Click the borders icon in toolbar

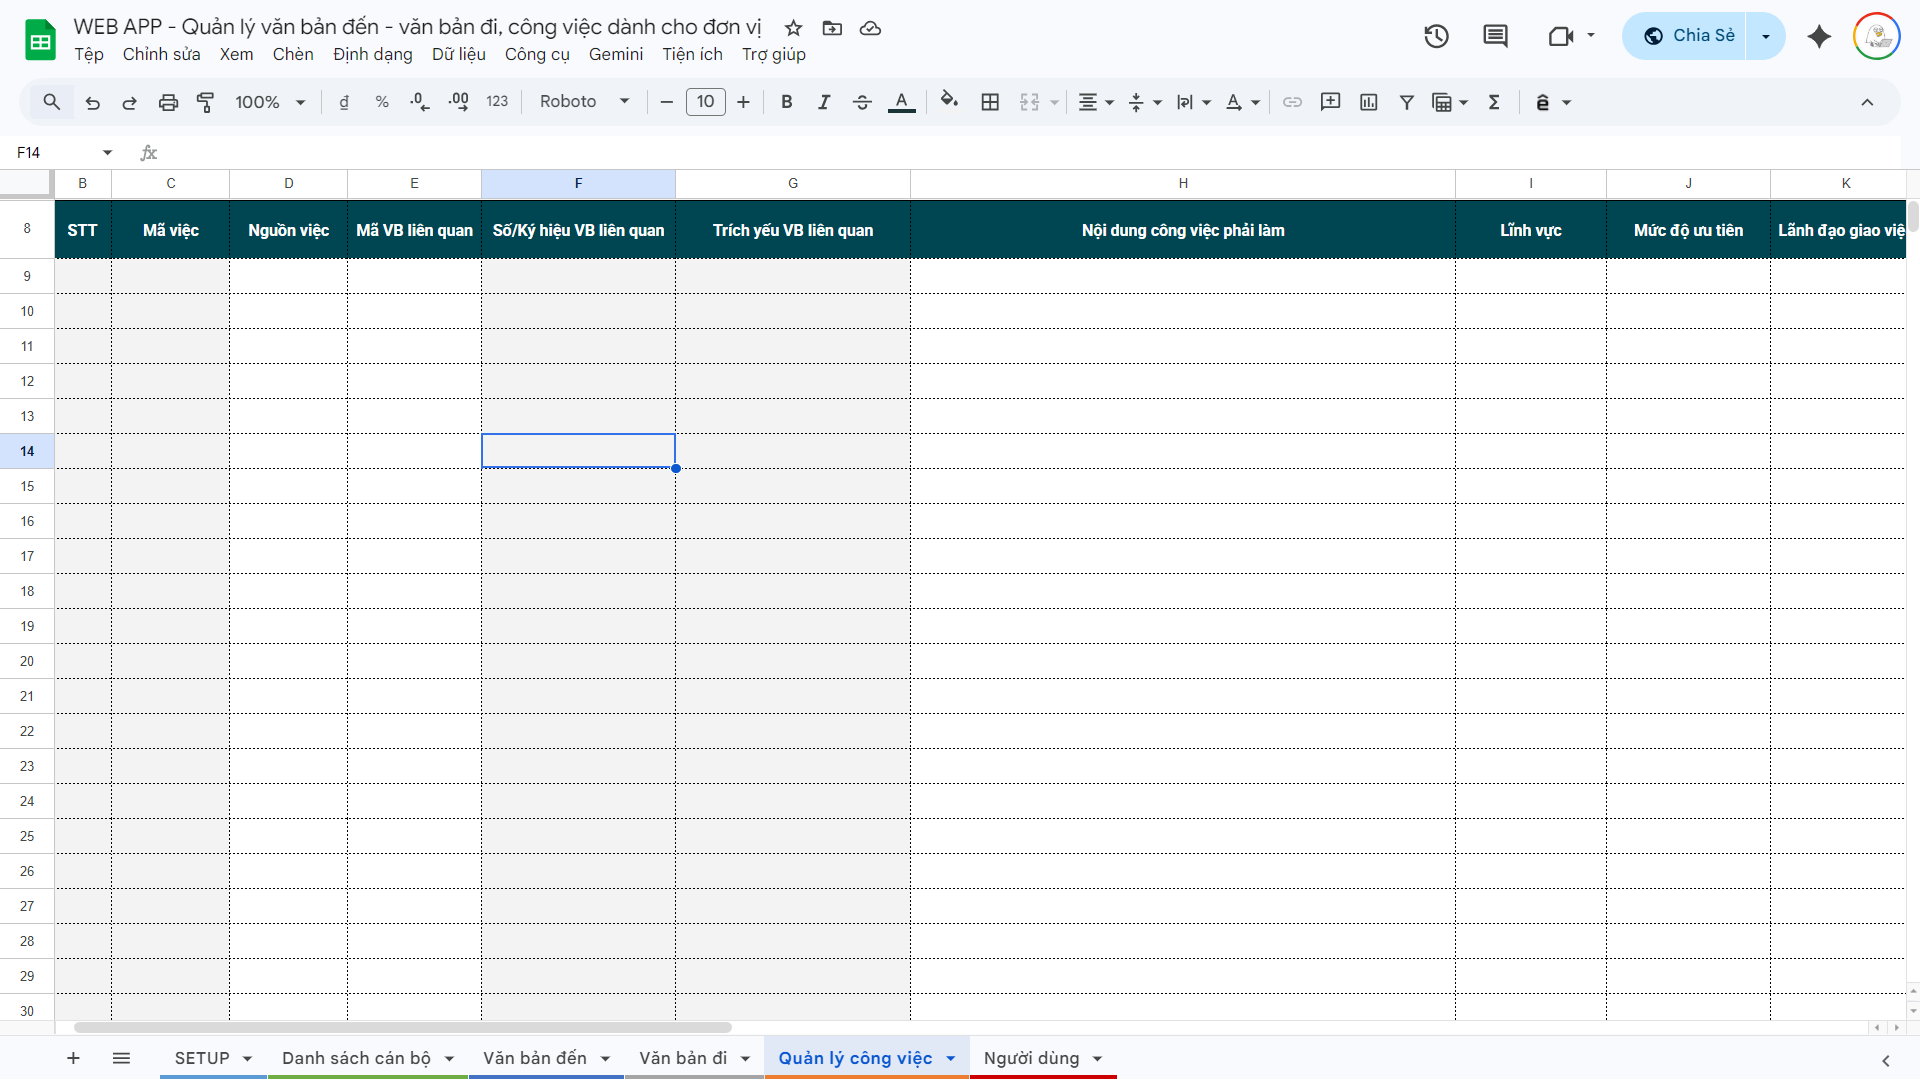point(990,102)
